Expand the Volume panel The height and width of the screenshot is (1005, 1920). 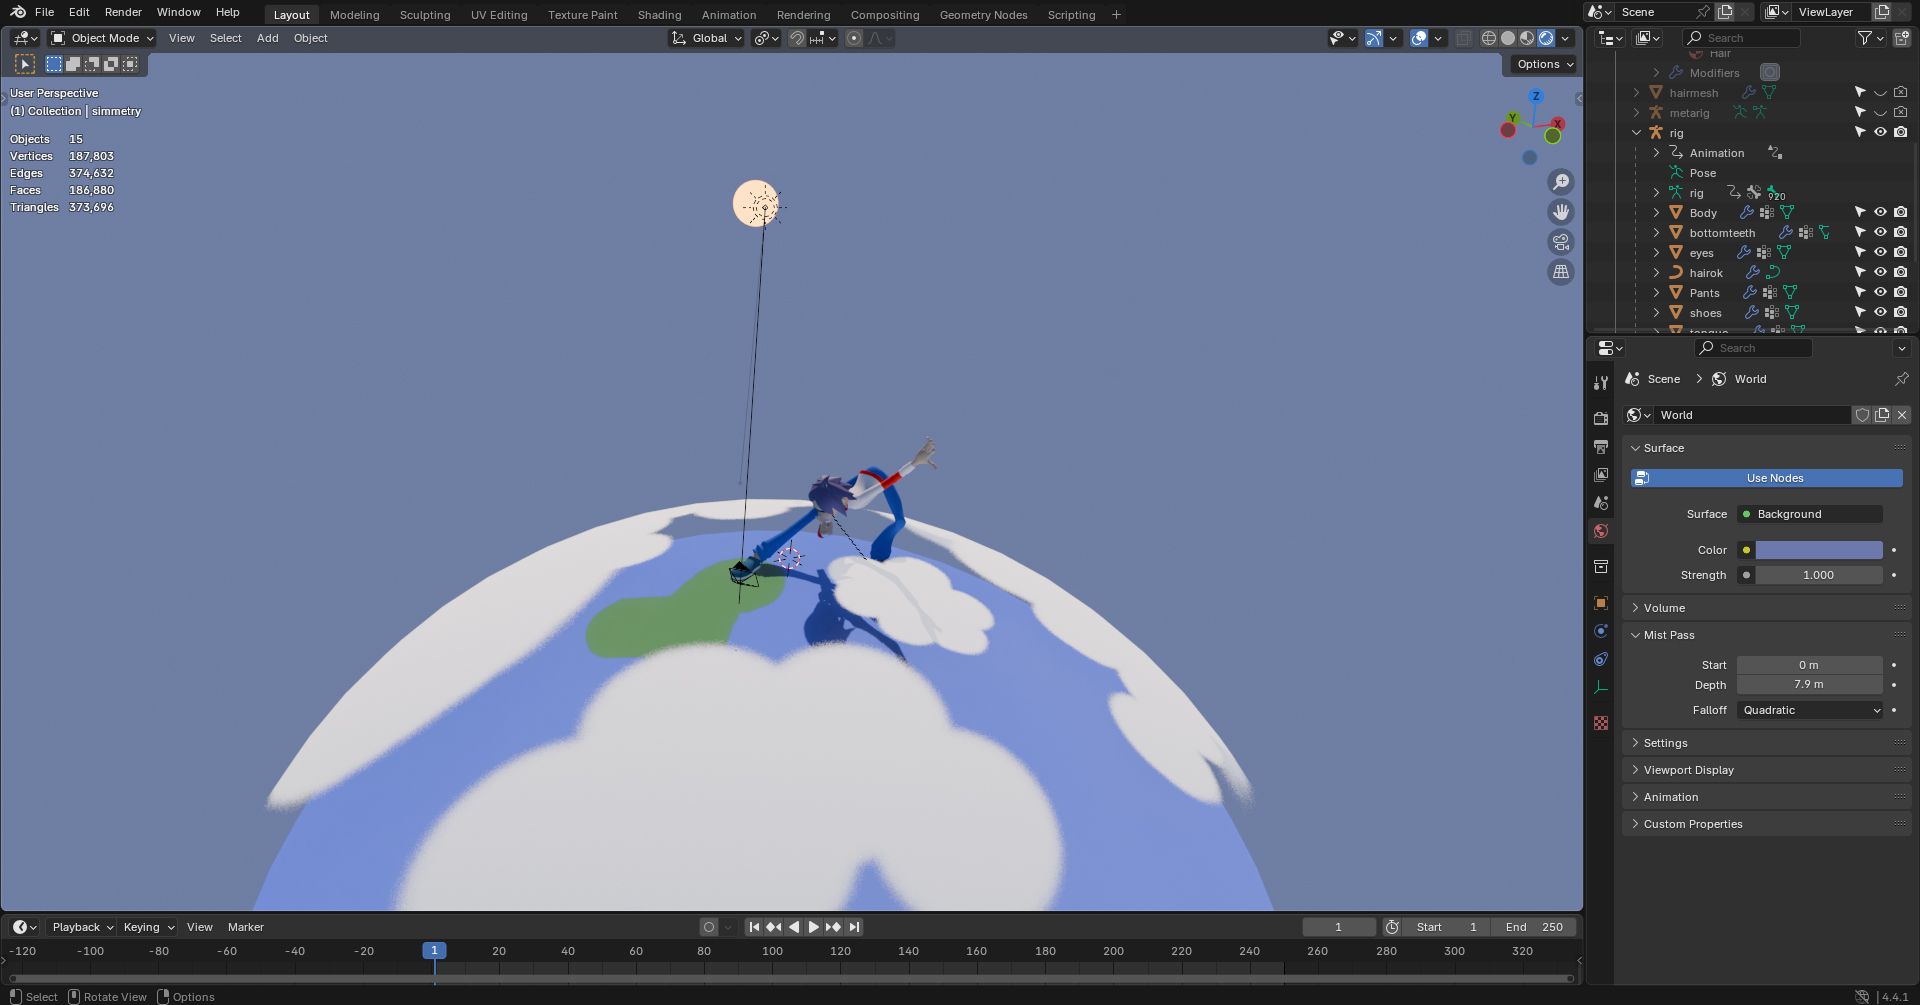pos(1665,608)
